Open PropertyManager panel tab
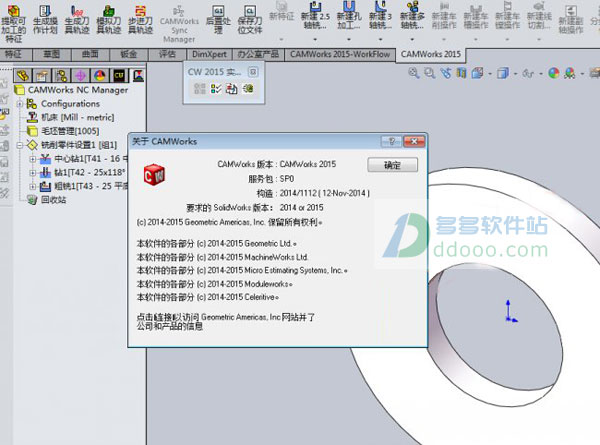 pyautogui.click(x=42, y=75)
